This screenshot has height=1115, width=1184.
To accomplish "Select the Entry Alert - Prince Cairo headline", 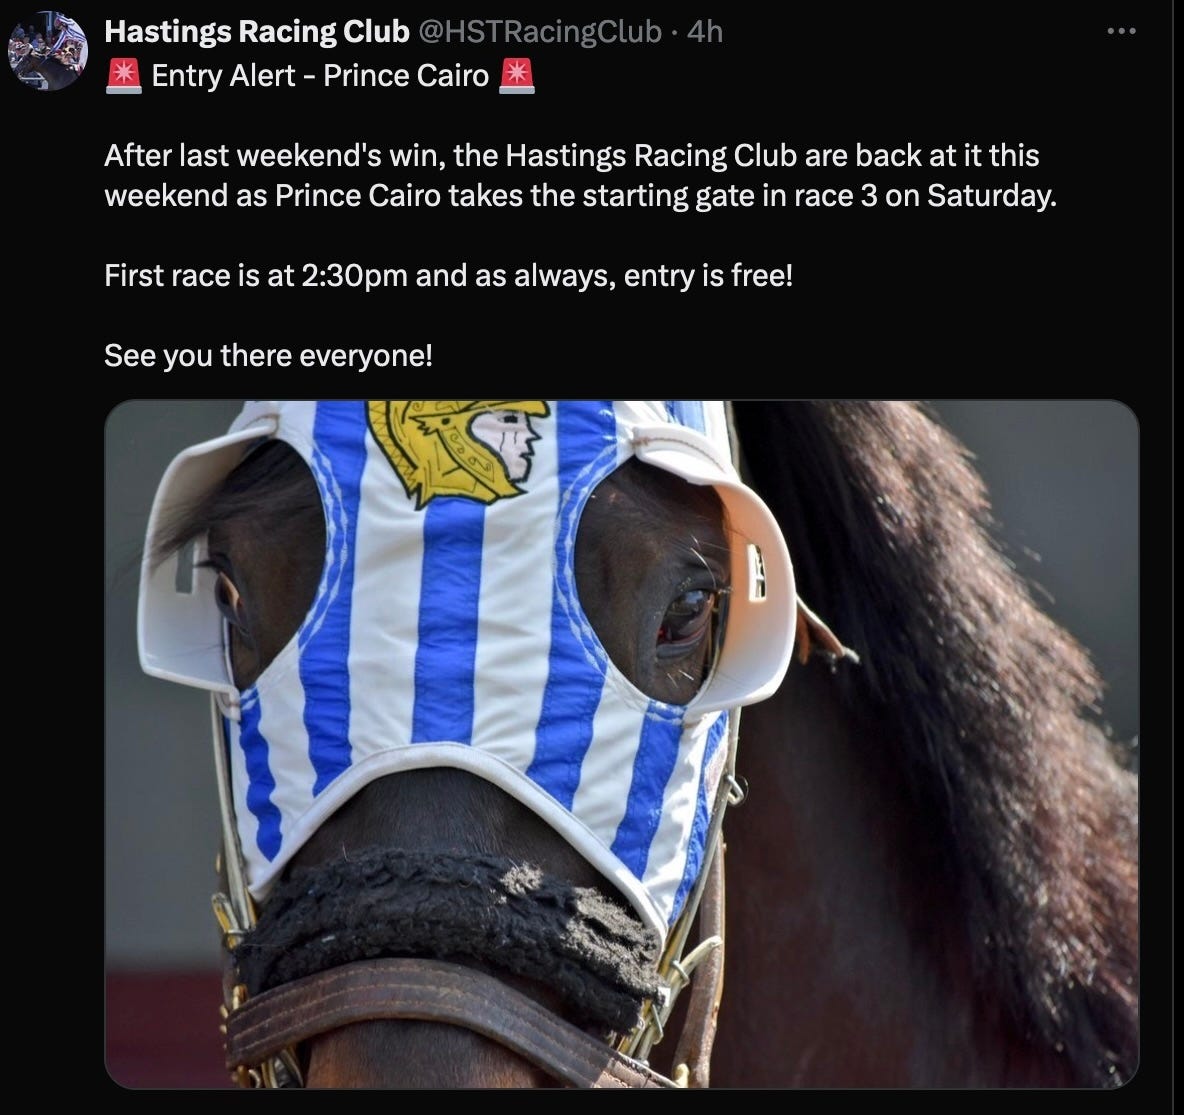I will (x=320, y=75).
